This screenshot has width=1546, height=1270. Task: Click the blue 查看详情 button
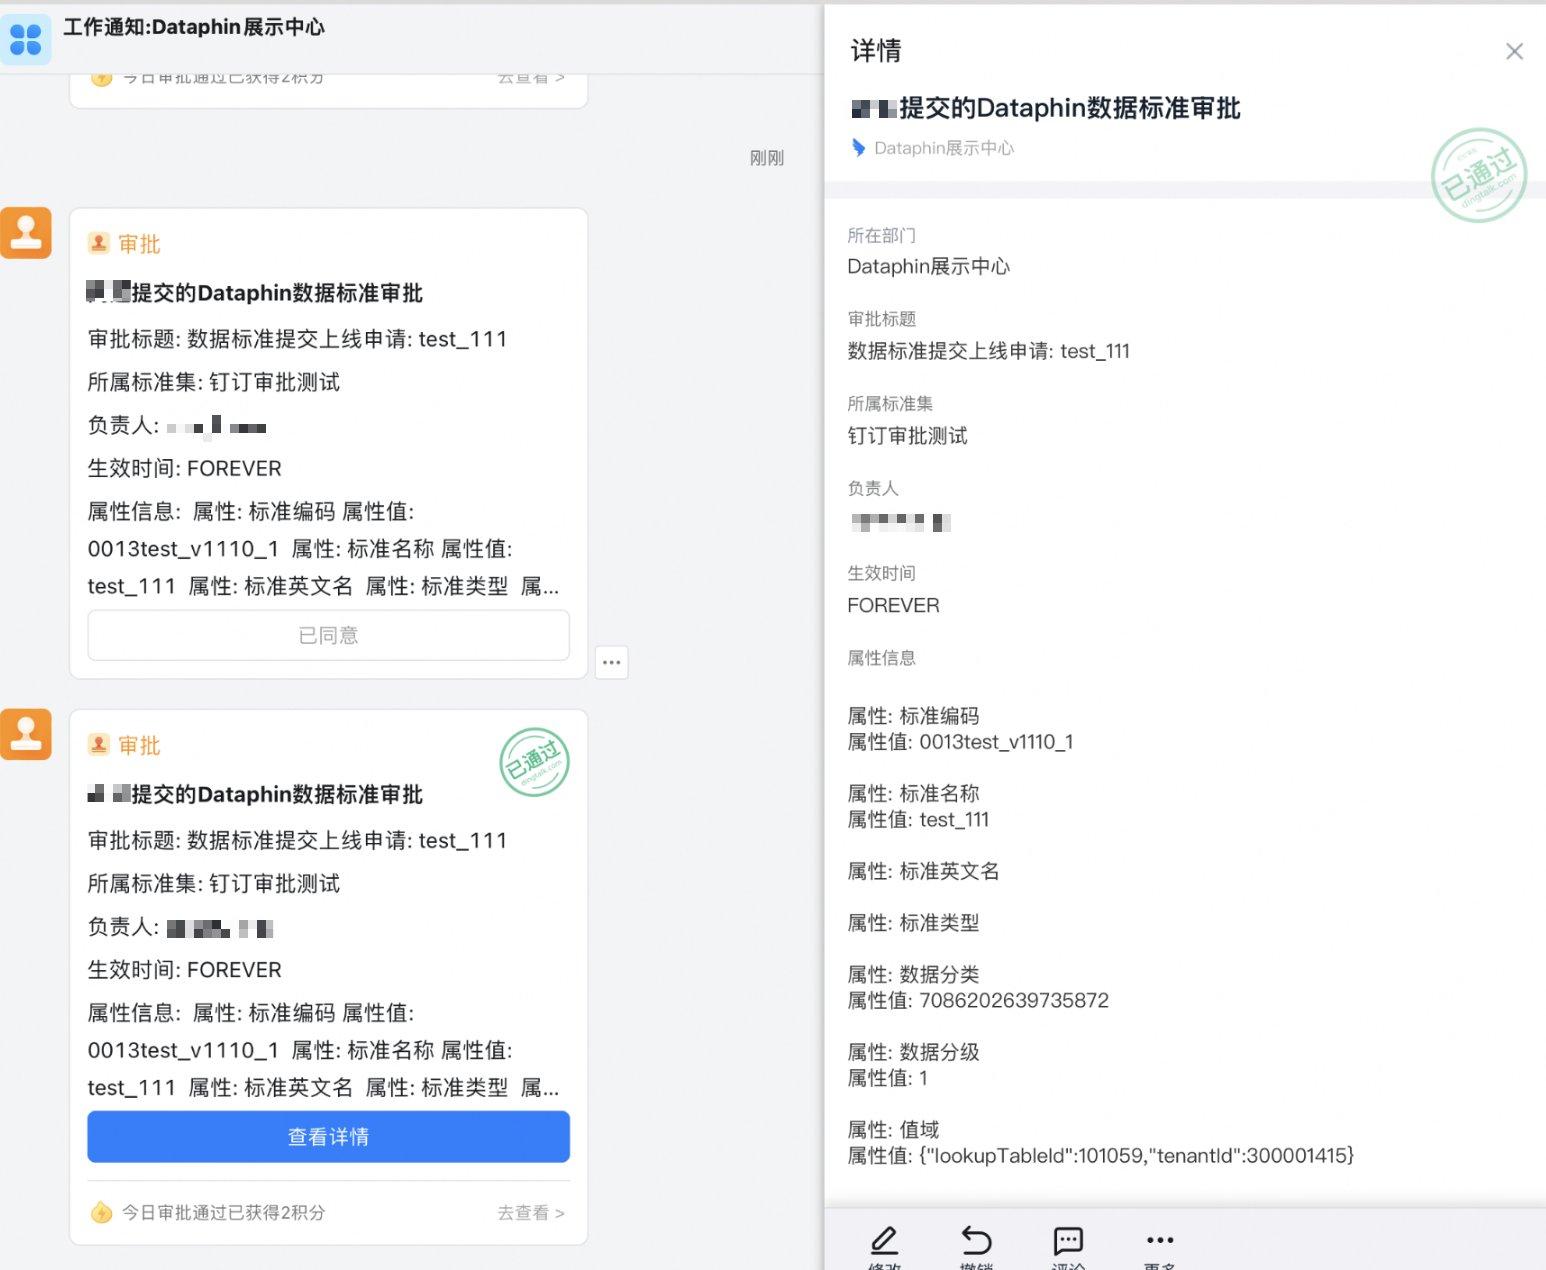pos(328,1137)
